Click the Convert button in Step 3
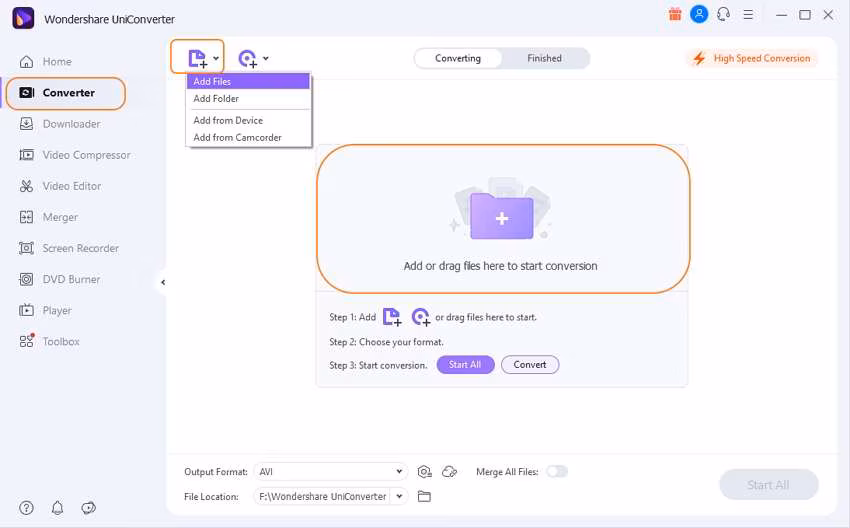Screen dimensions: 850x528 click(530, 365)
